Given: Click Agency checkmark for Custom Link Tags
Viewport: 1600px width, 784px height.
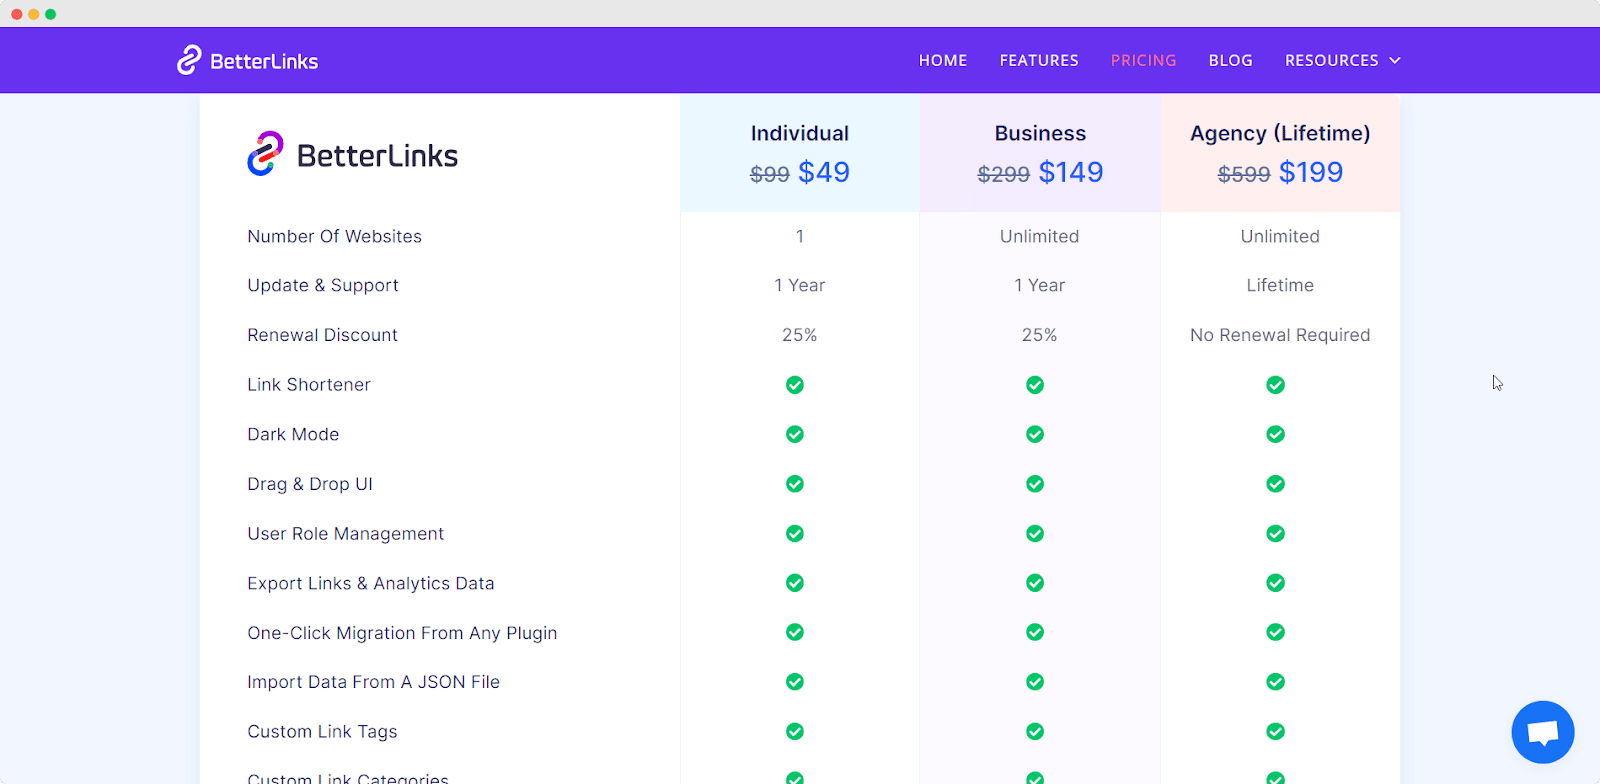Looking at the screenshot, I should tap(1276, 732).
